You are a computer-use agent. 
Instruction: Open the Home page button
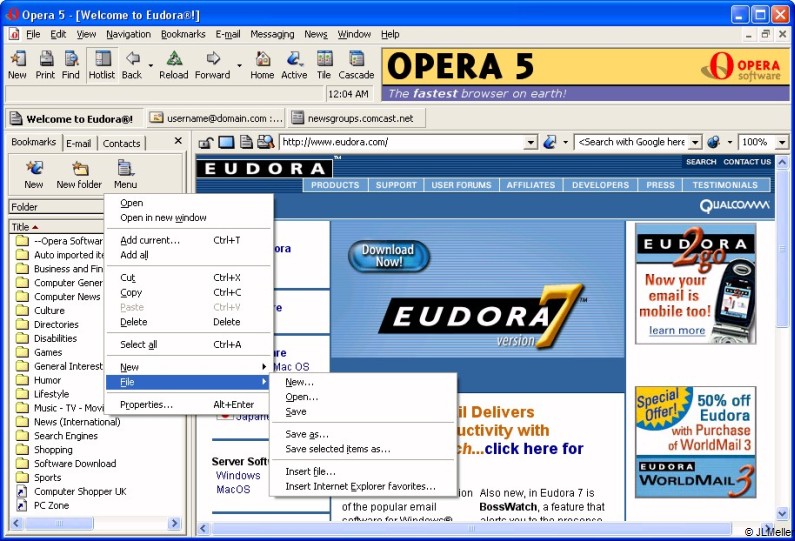(x=262, y=64)
